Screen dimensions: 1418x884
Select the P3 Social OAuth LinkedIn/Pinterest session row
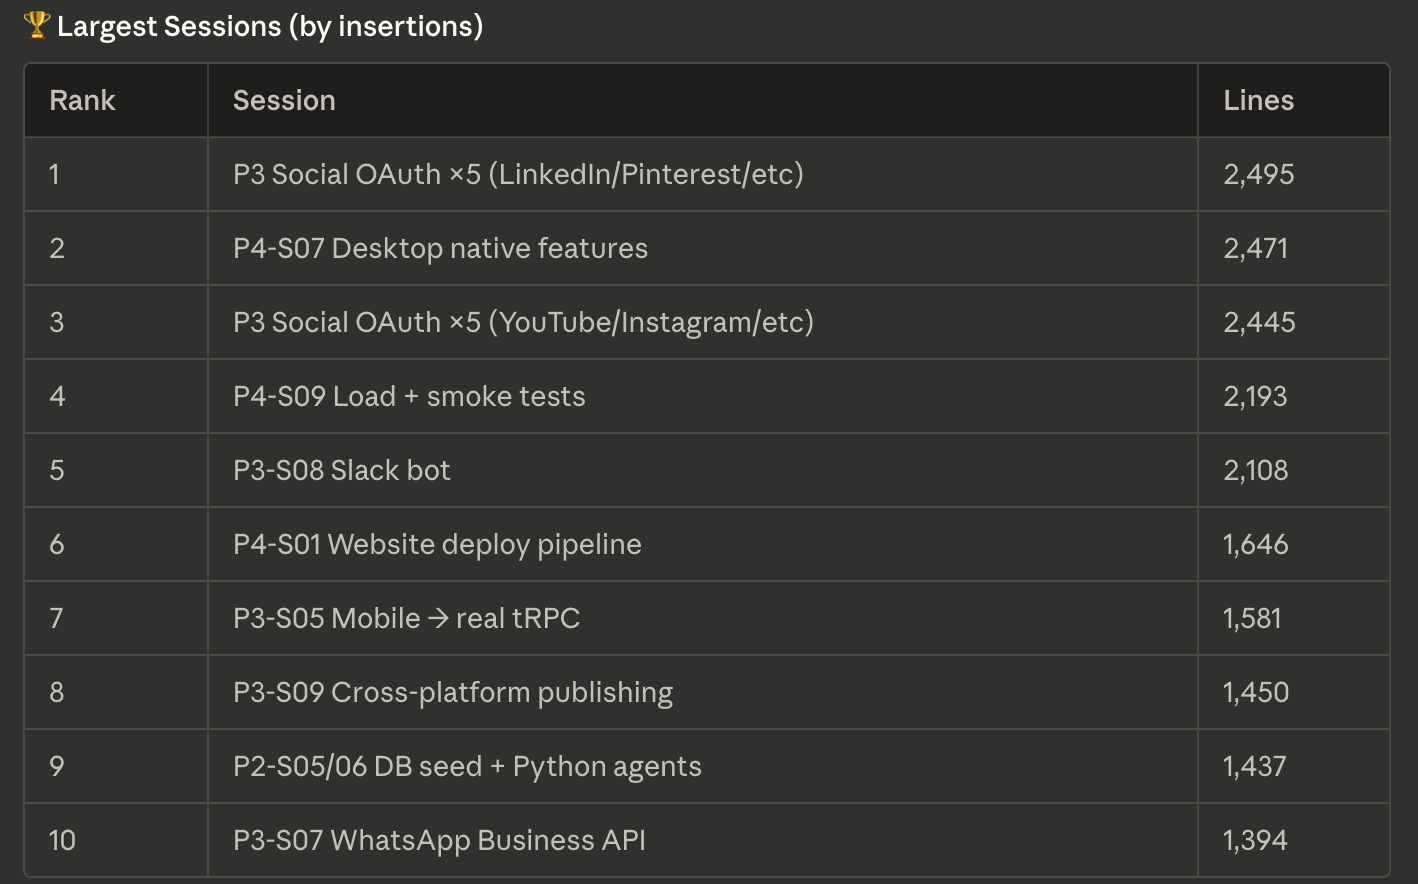tap(517, 174)
